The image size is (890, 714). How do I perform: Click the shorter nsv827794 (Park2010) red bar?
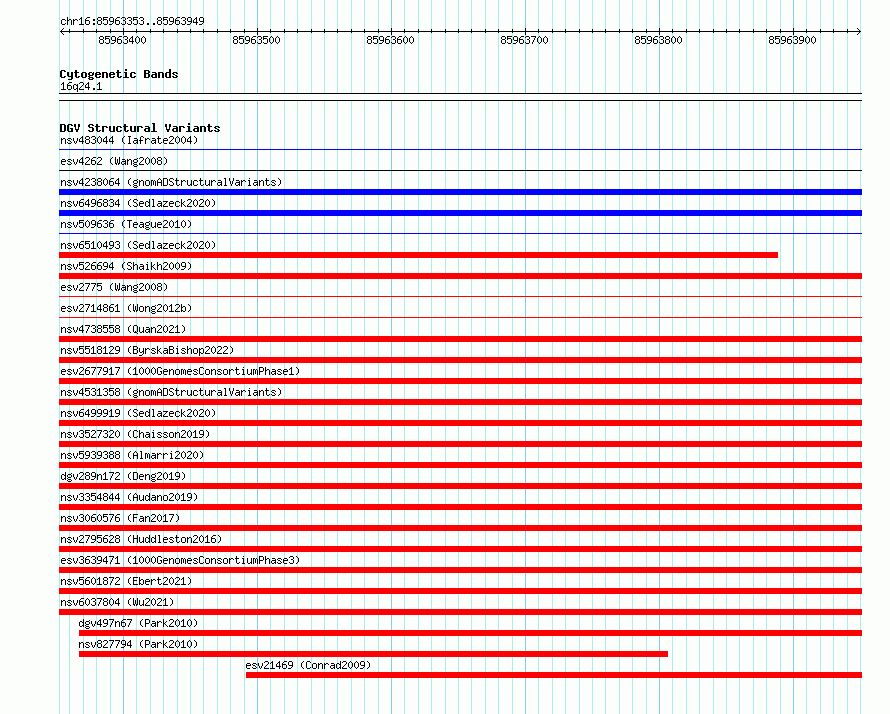(373, 654)
